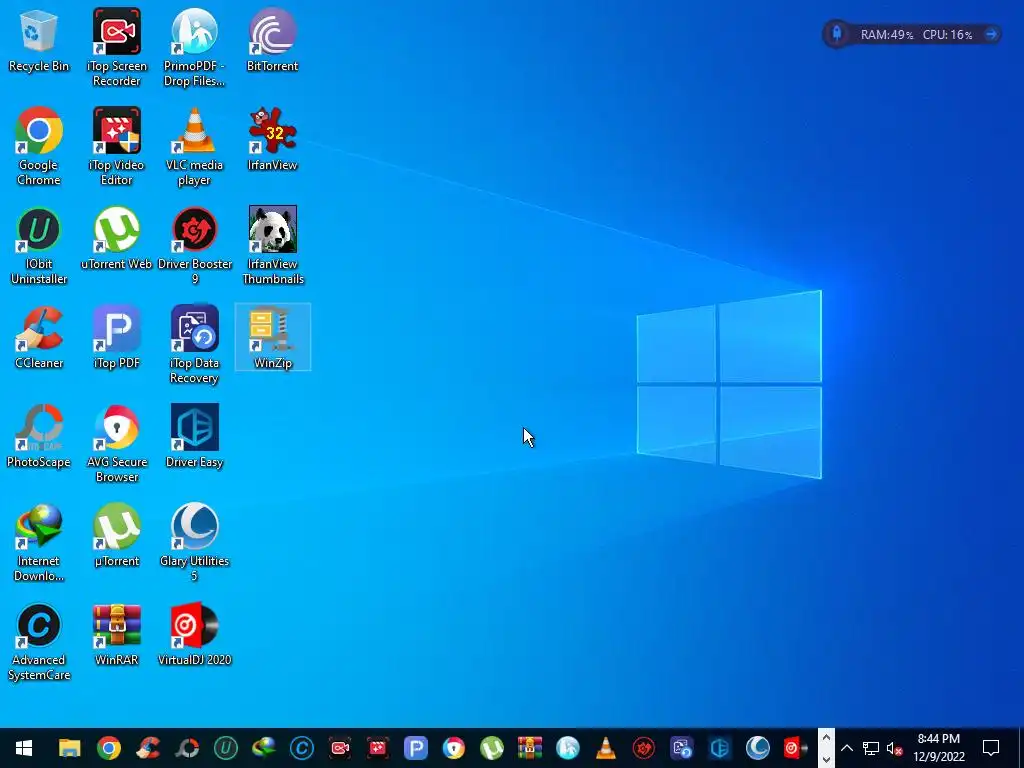Launch Glary Utilities from the taskbar
This screenshot has height=768, width=1024.
758,748
